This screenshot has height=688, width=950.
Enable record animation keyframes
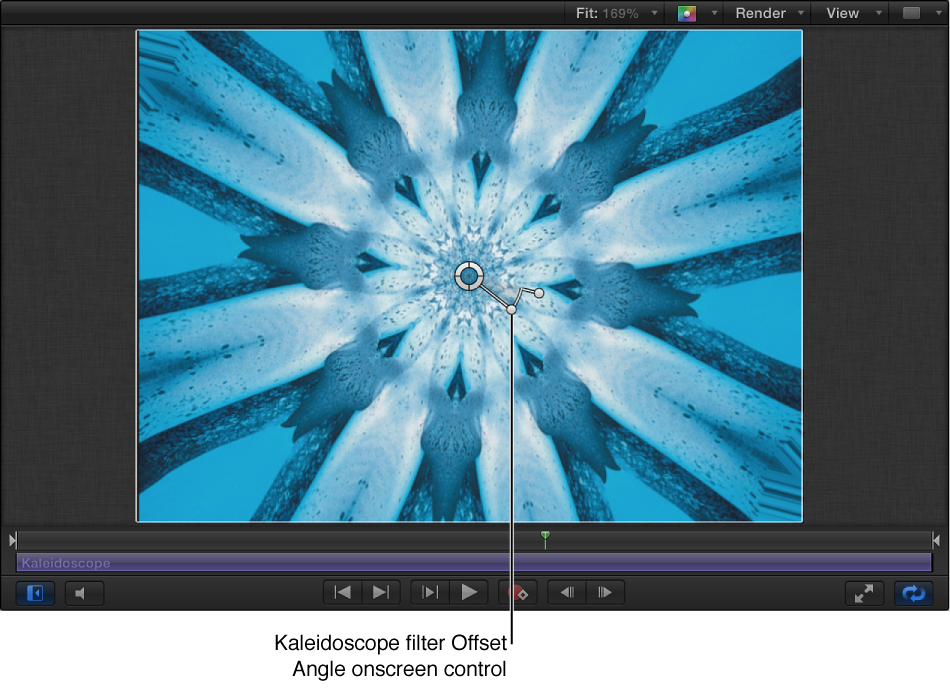(518, 592)
